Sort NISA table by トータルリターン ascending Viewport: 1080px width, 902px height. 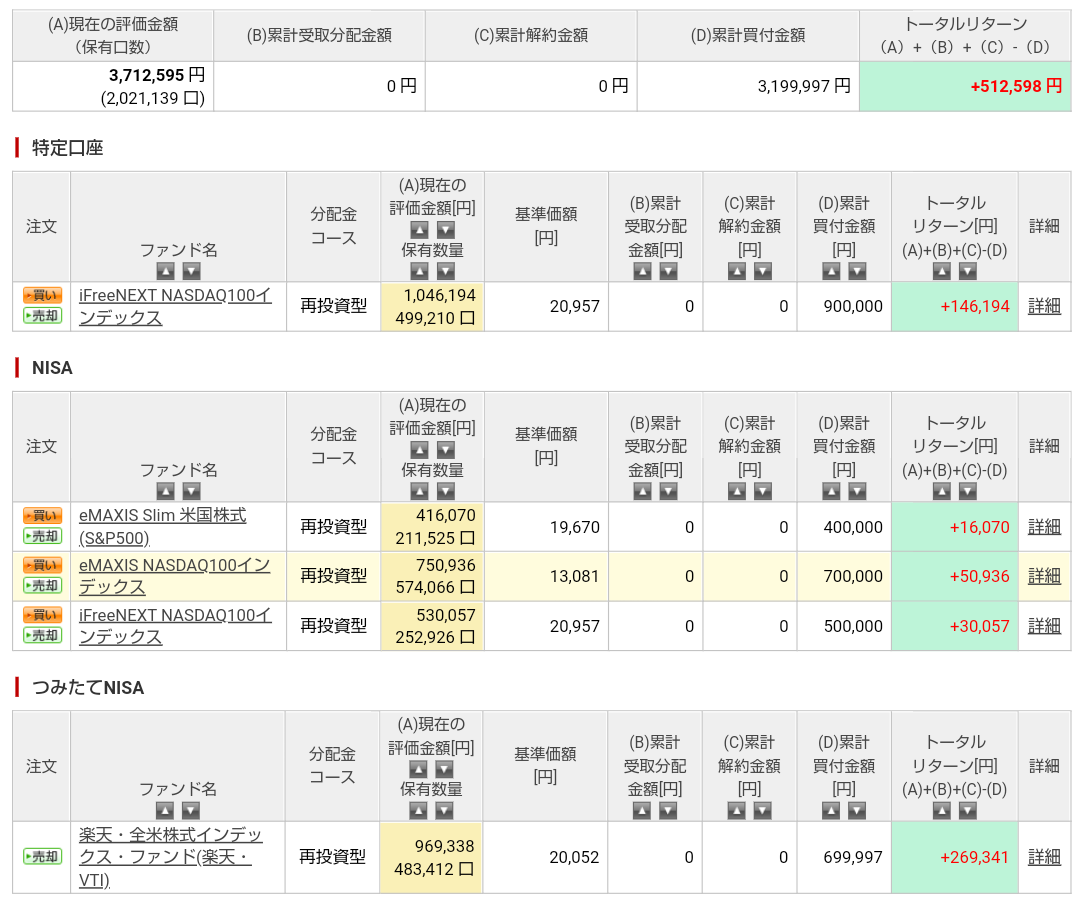click(x=942, y=491)
